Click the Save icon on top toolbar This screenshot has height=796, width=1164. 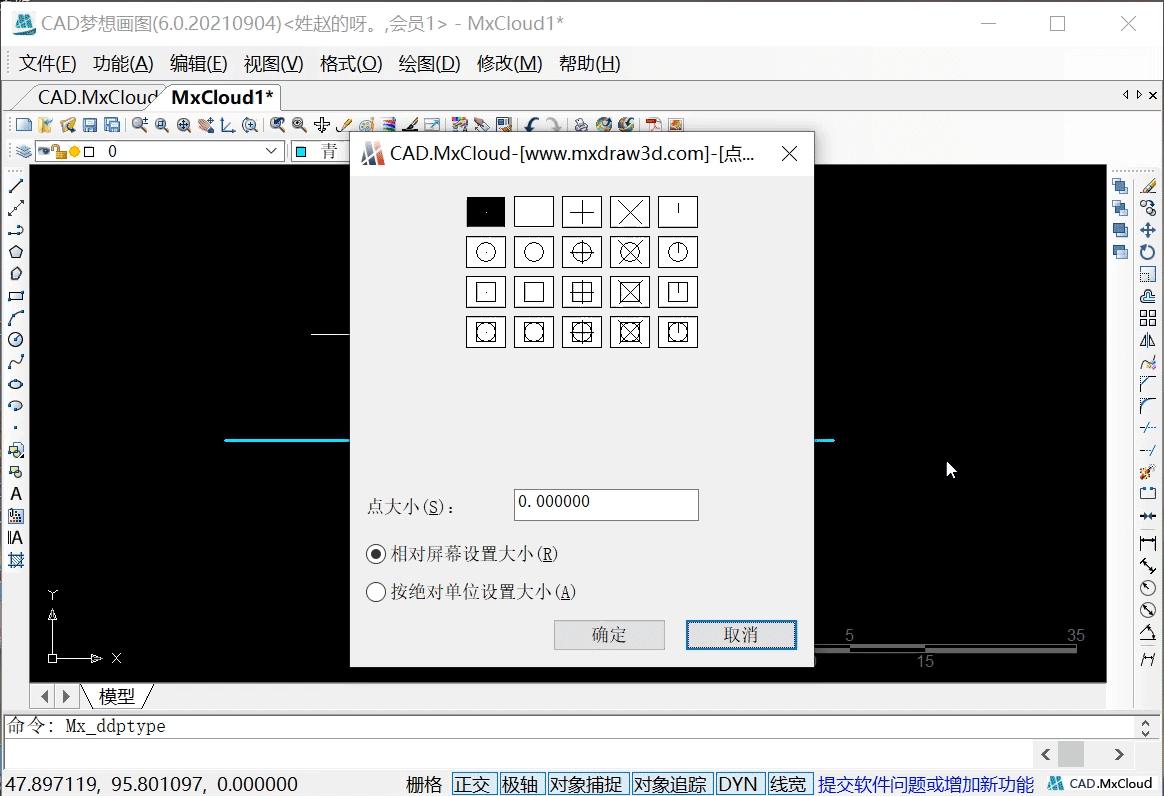(x=90, y=124)
